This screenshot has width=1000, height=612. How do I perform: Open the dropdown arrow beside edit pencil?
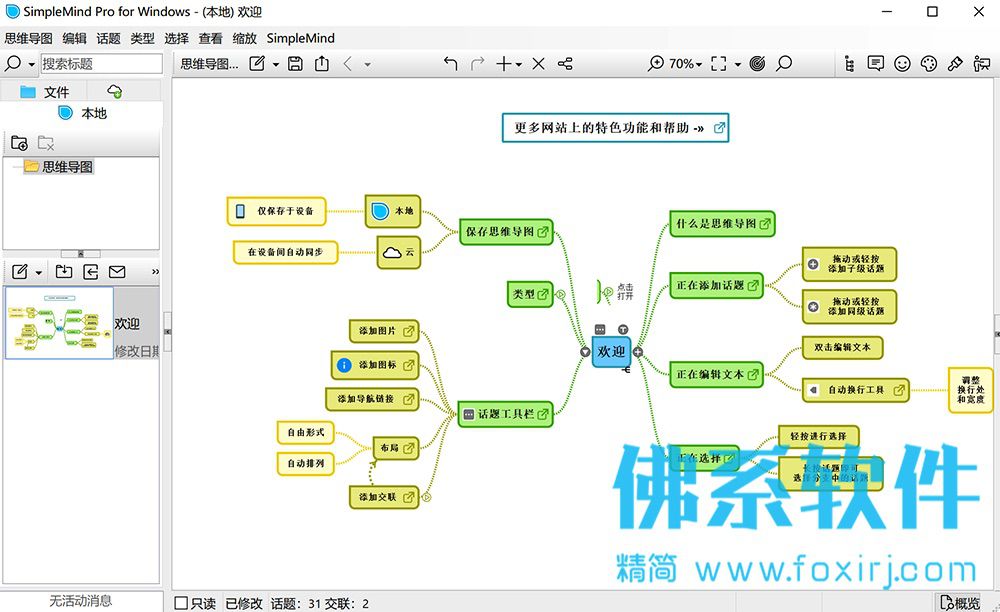276,64
